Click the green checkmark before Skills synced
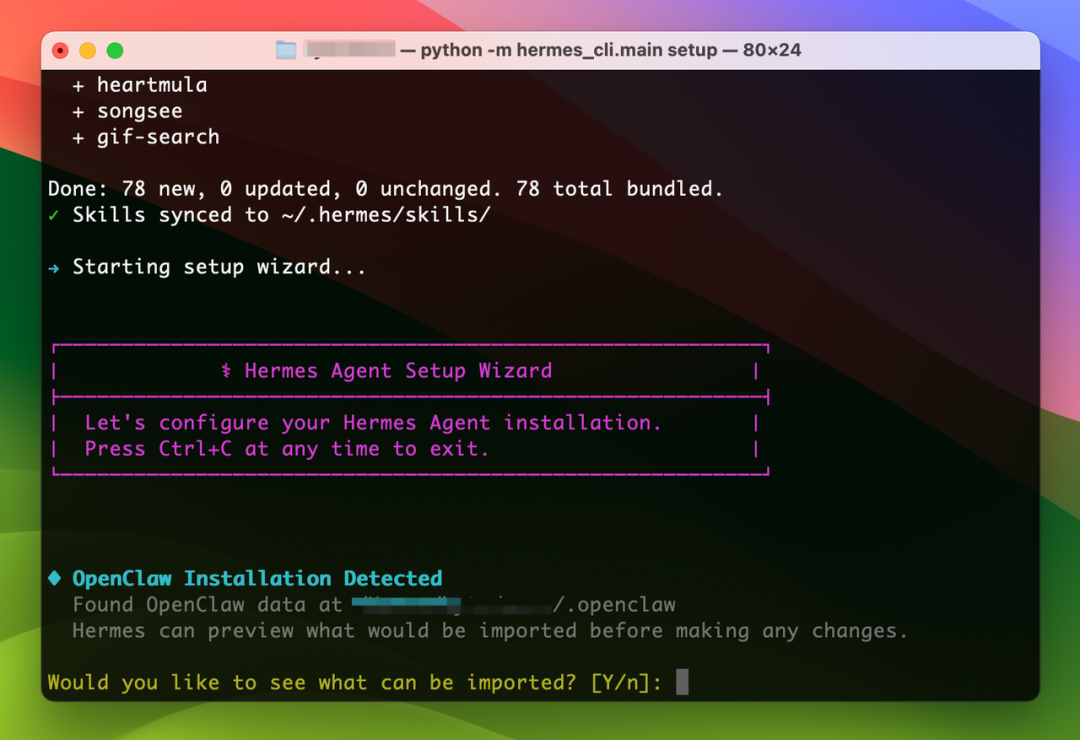The width and height of the screenshot is (1080, 740). (x=54, y=215)
